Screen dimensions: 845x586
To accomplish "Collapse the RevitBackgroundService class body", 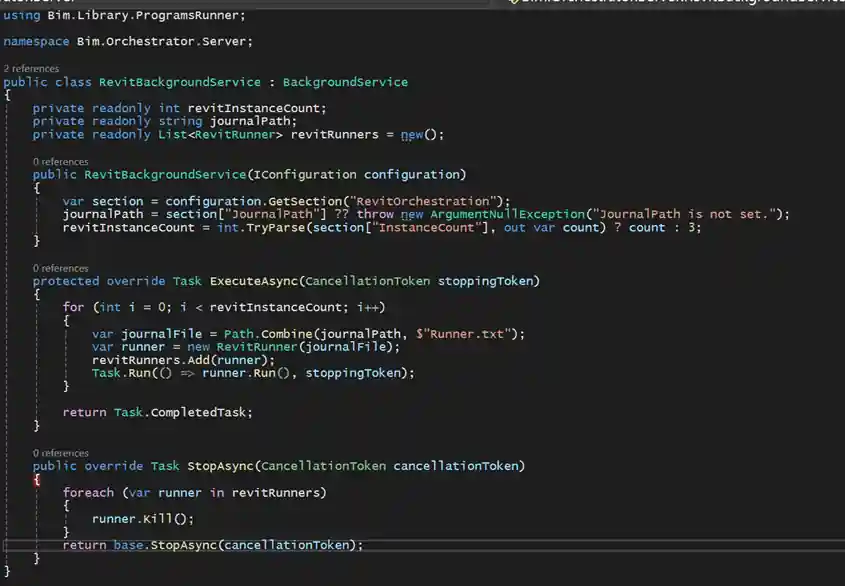I will 7,95.
